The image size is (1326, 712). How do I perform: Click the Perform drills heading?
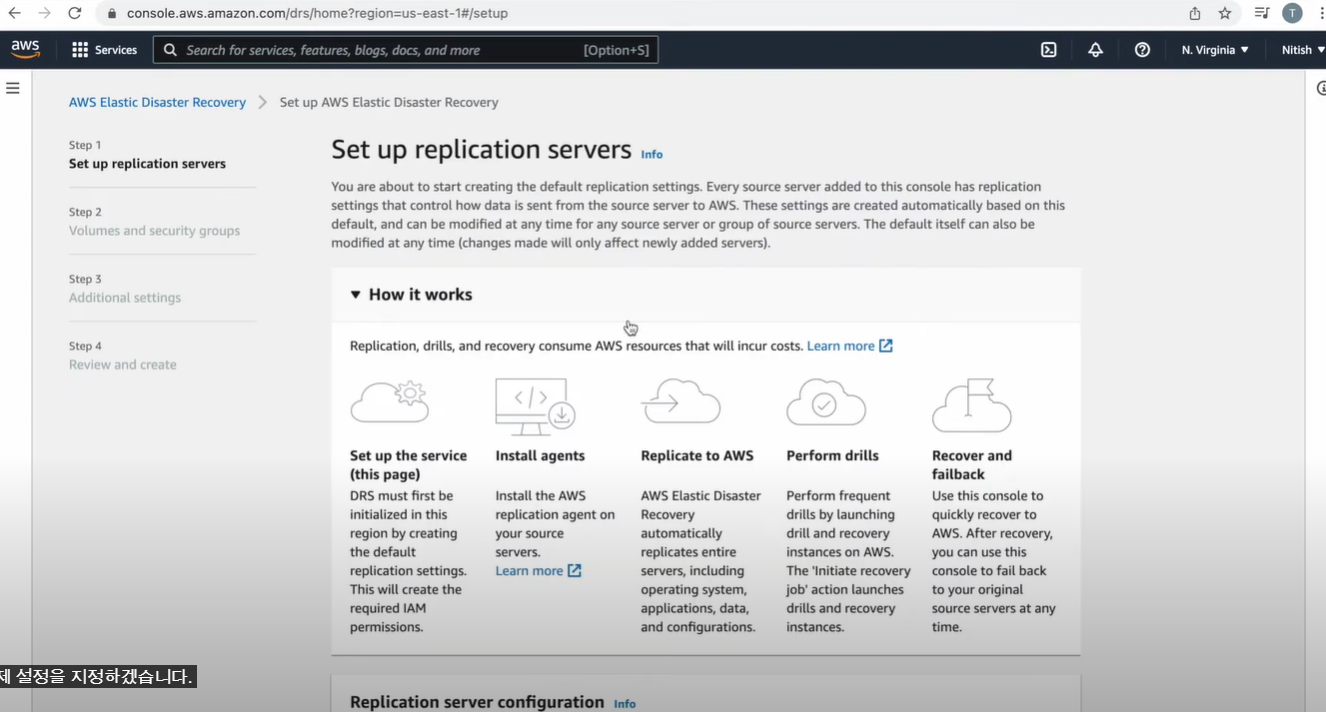tap(832, 456)
